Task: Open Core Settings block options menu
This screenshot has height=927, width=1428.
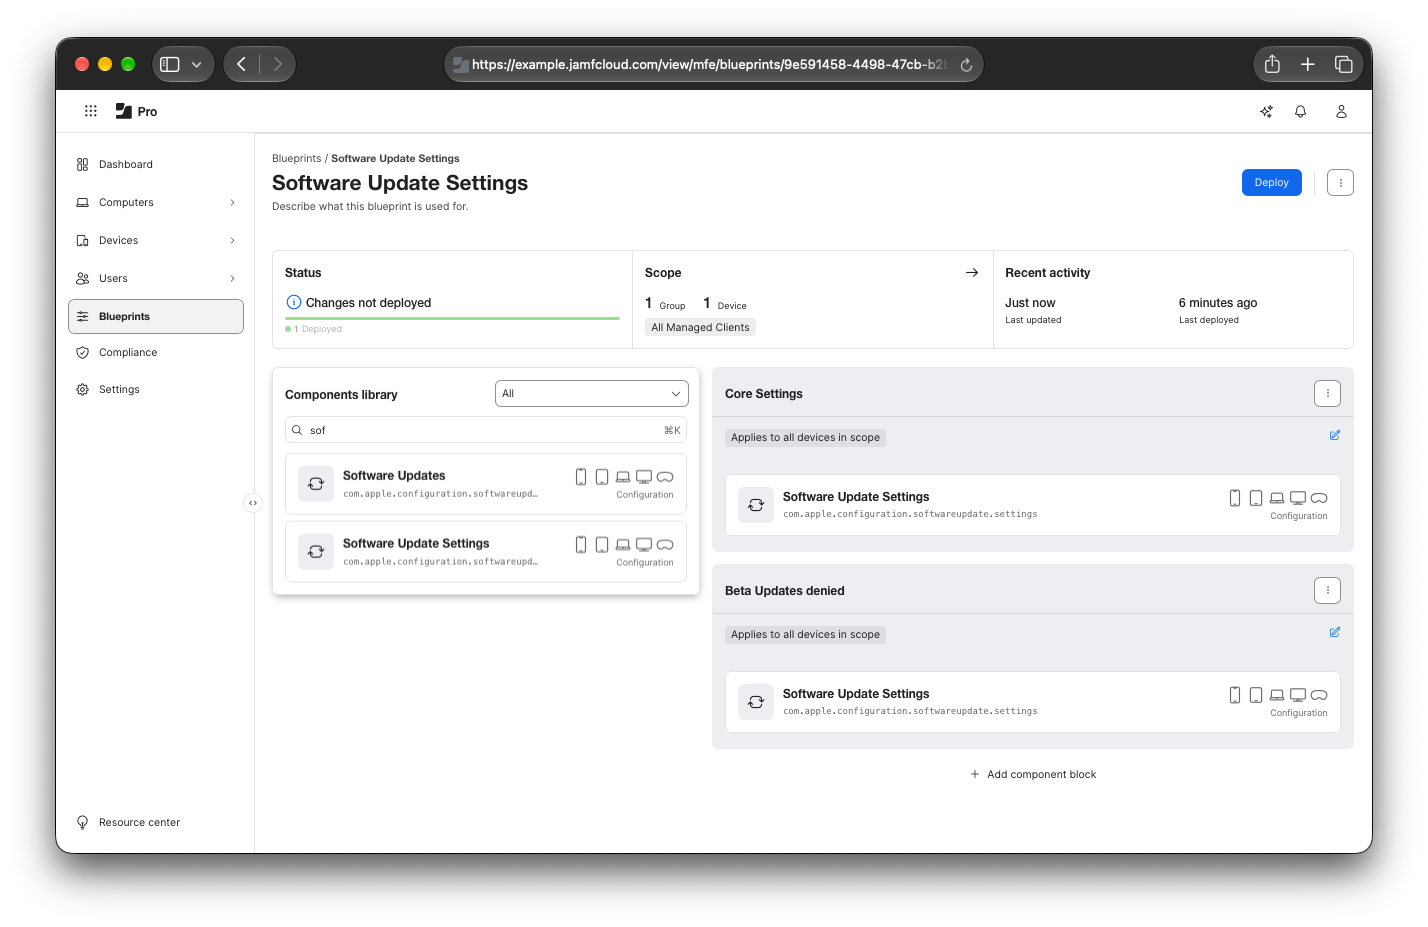Action: pyautogui.click(x=1327, y=394)
